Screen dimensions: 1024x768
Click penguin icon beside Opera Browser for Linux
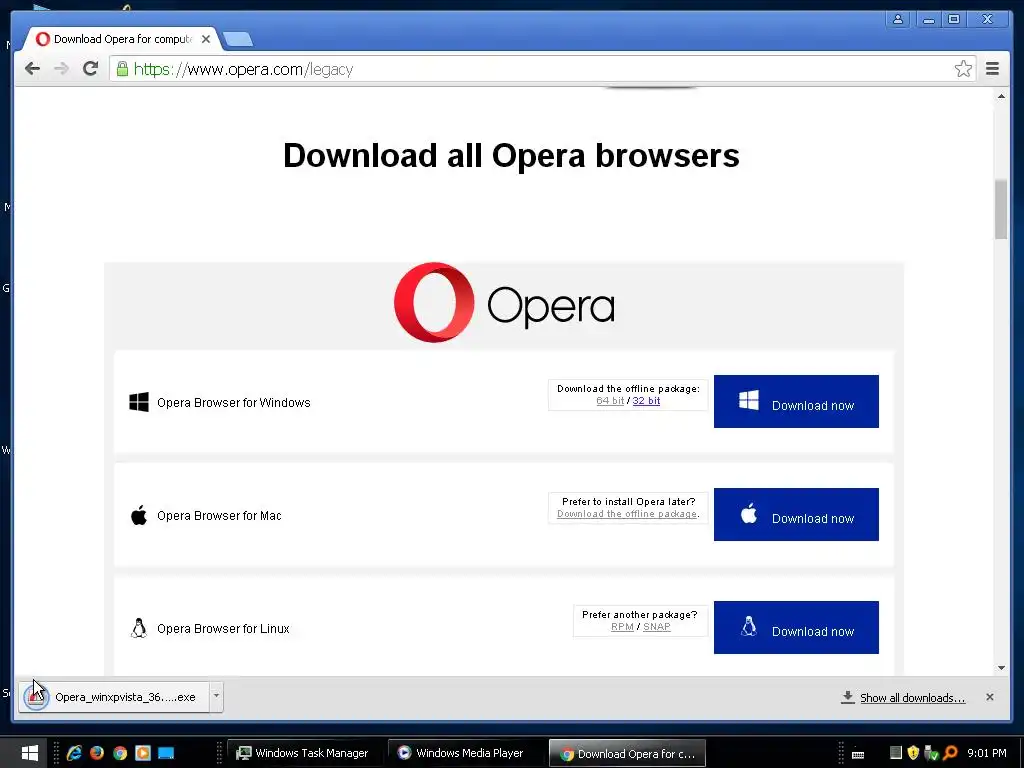[x=138, y=628]
